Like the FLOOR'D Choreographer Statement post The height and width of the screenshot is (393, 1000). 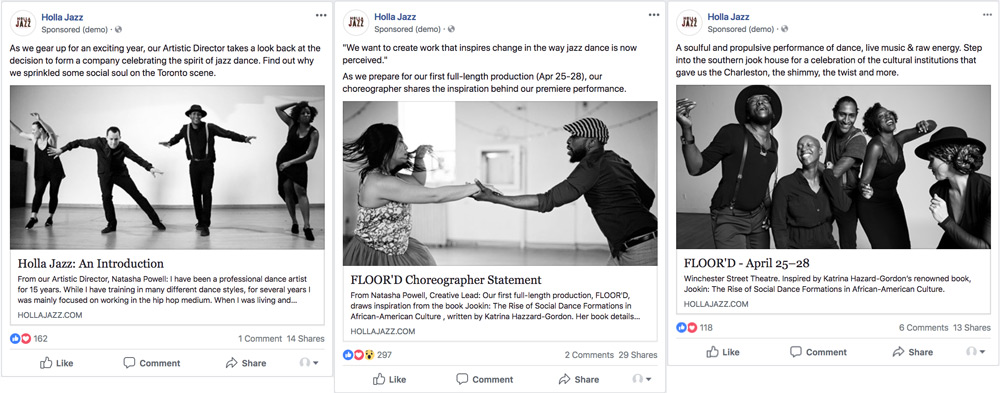(x=390, y=379)
